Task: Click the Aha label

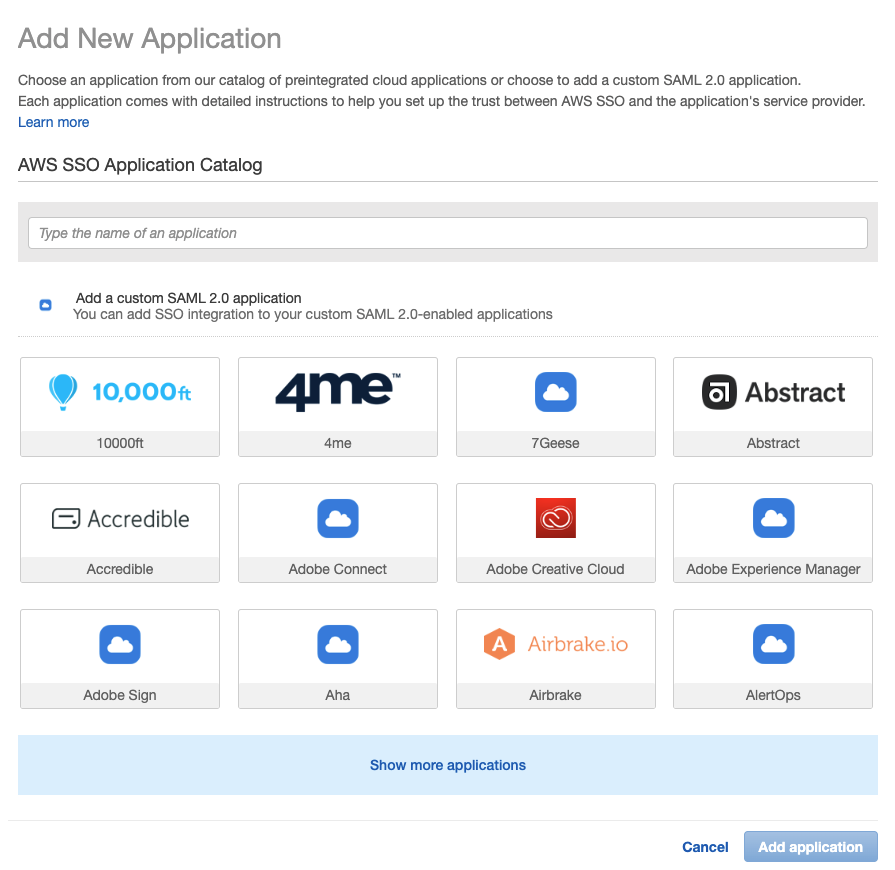Action: tap(338, 695)
